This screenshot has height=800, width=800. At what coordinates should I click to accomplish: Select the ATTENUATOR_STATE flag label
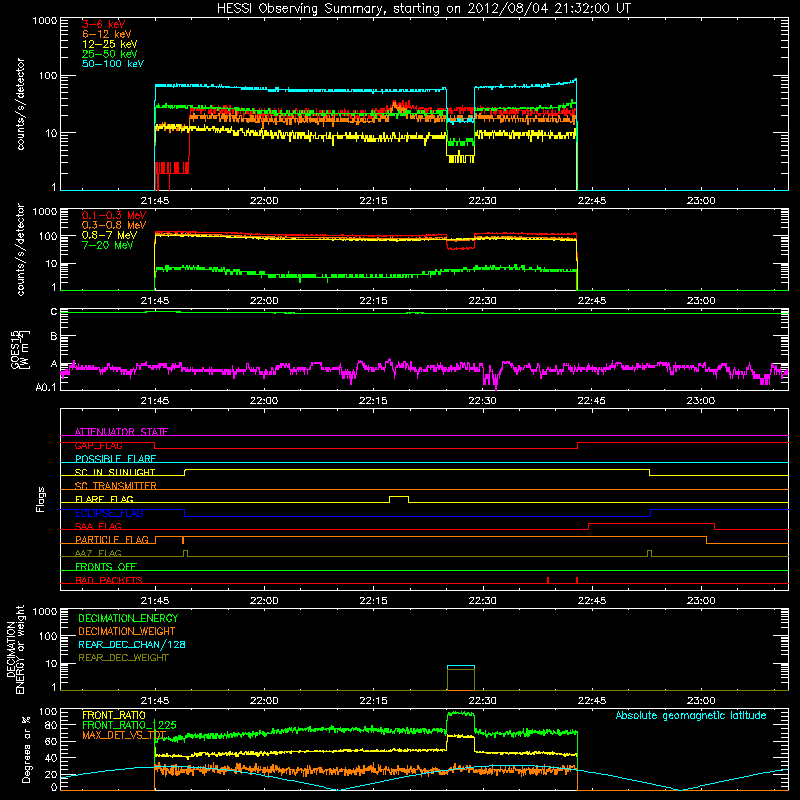tap(121, 432)
